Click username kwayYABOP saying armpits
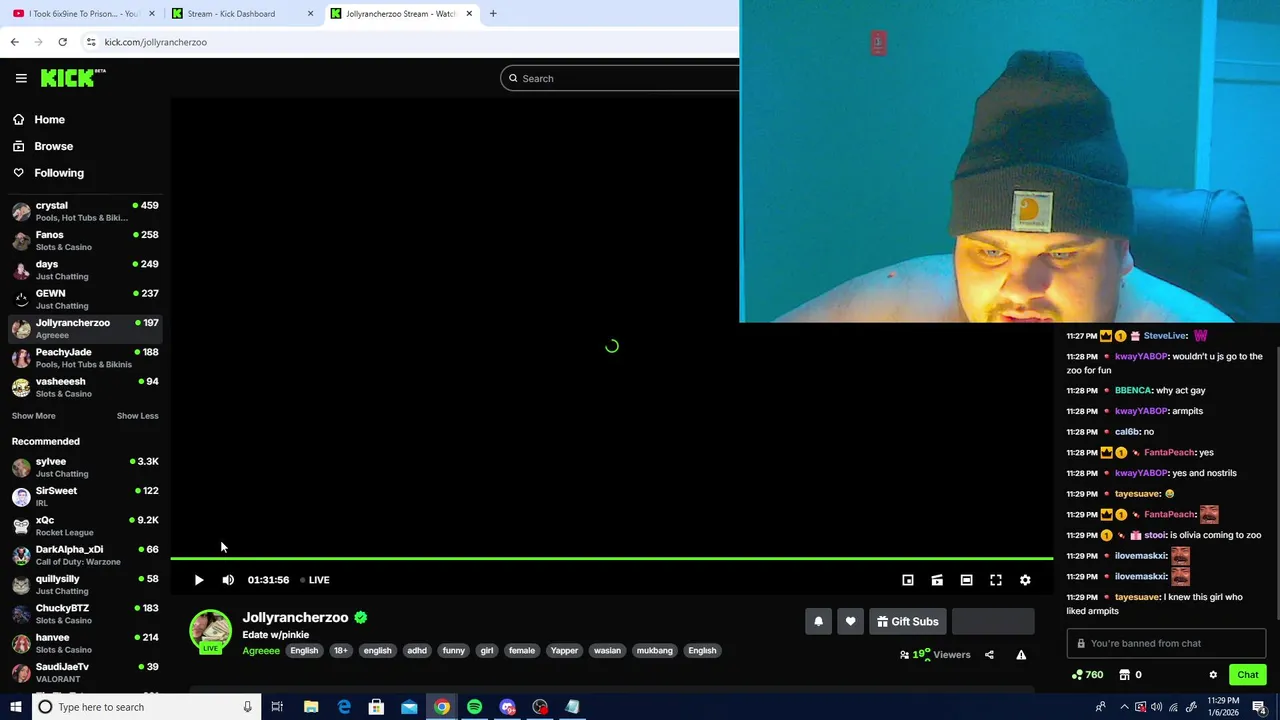 coord(1140,411)
